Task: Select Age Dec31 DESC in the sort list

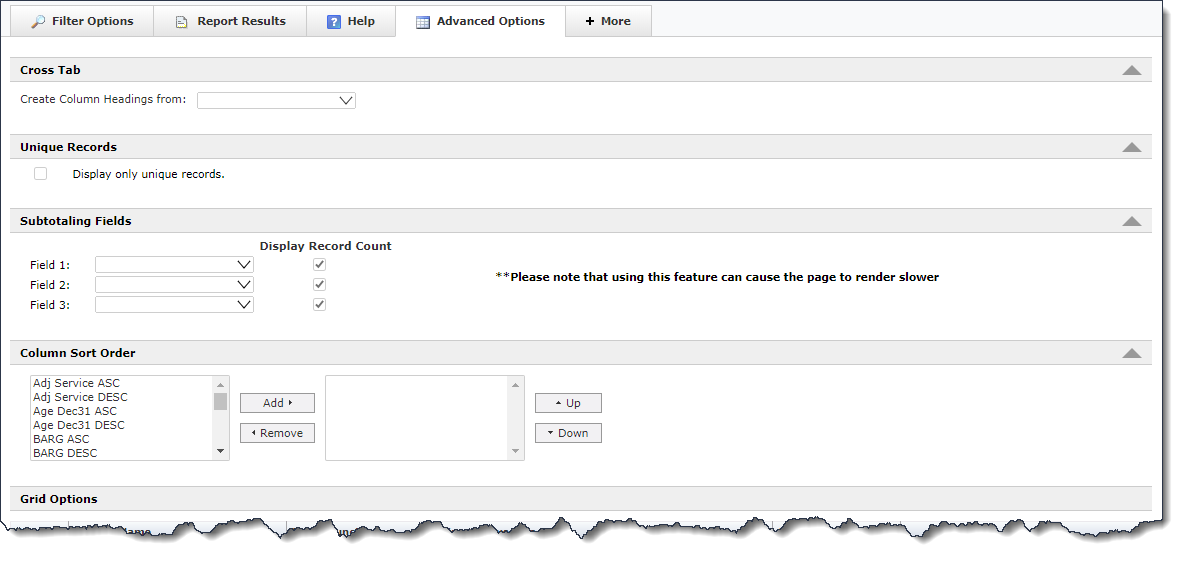Action: coord(79,425)
